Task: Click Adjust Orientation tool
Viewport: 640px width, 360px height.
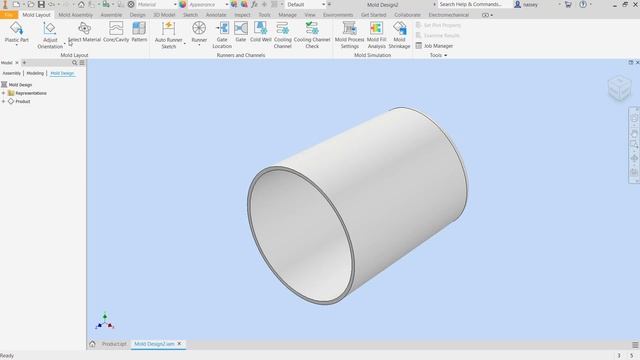Action: pyautogui.click(x=50, y=35)
